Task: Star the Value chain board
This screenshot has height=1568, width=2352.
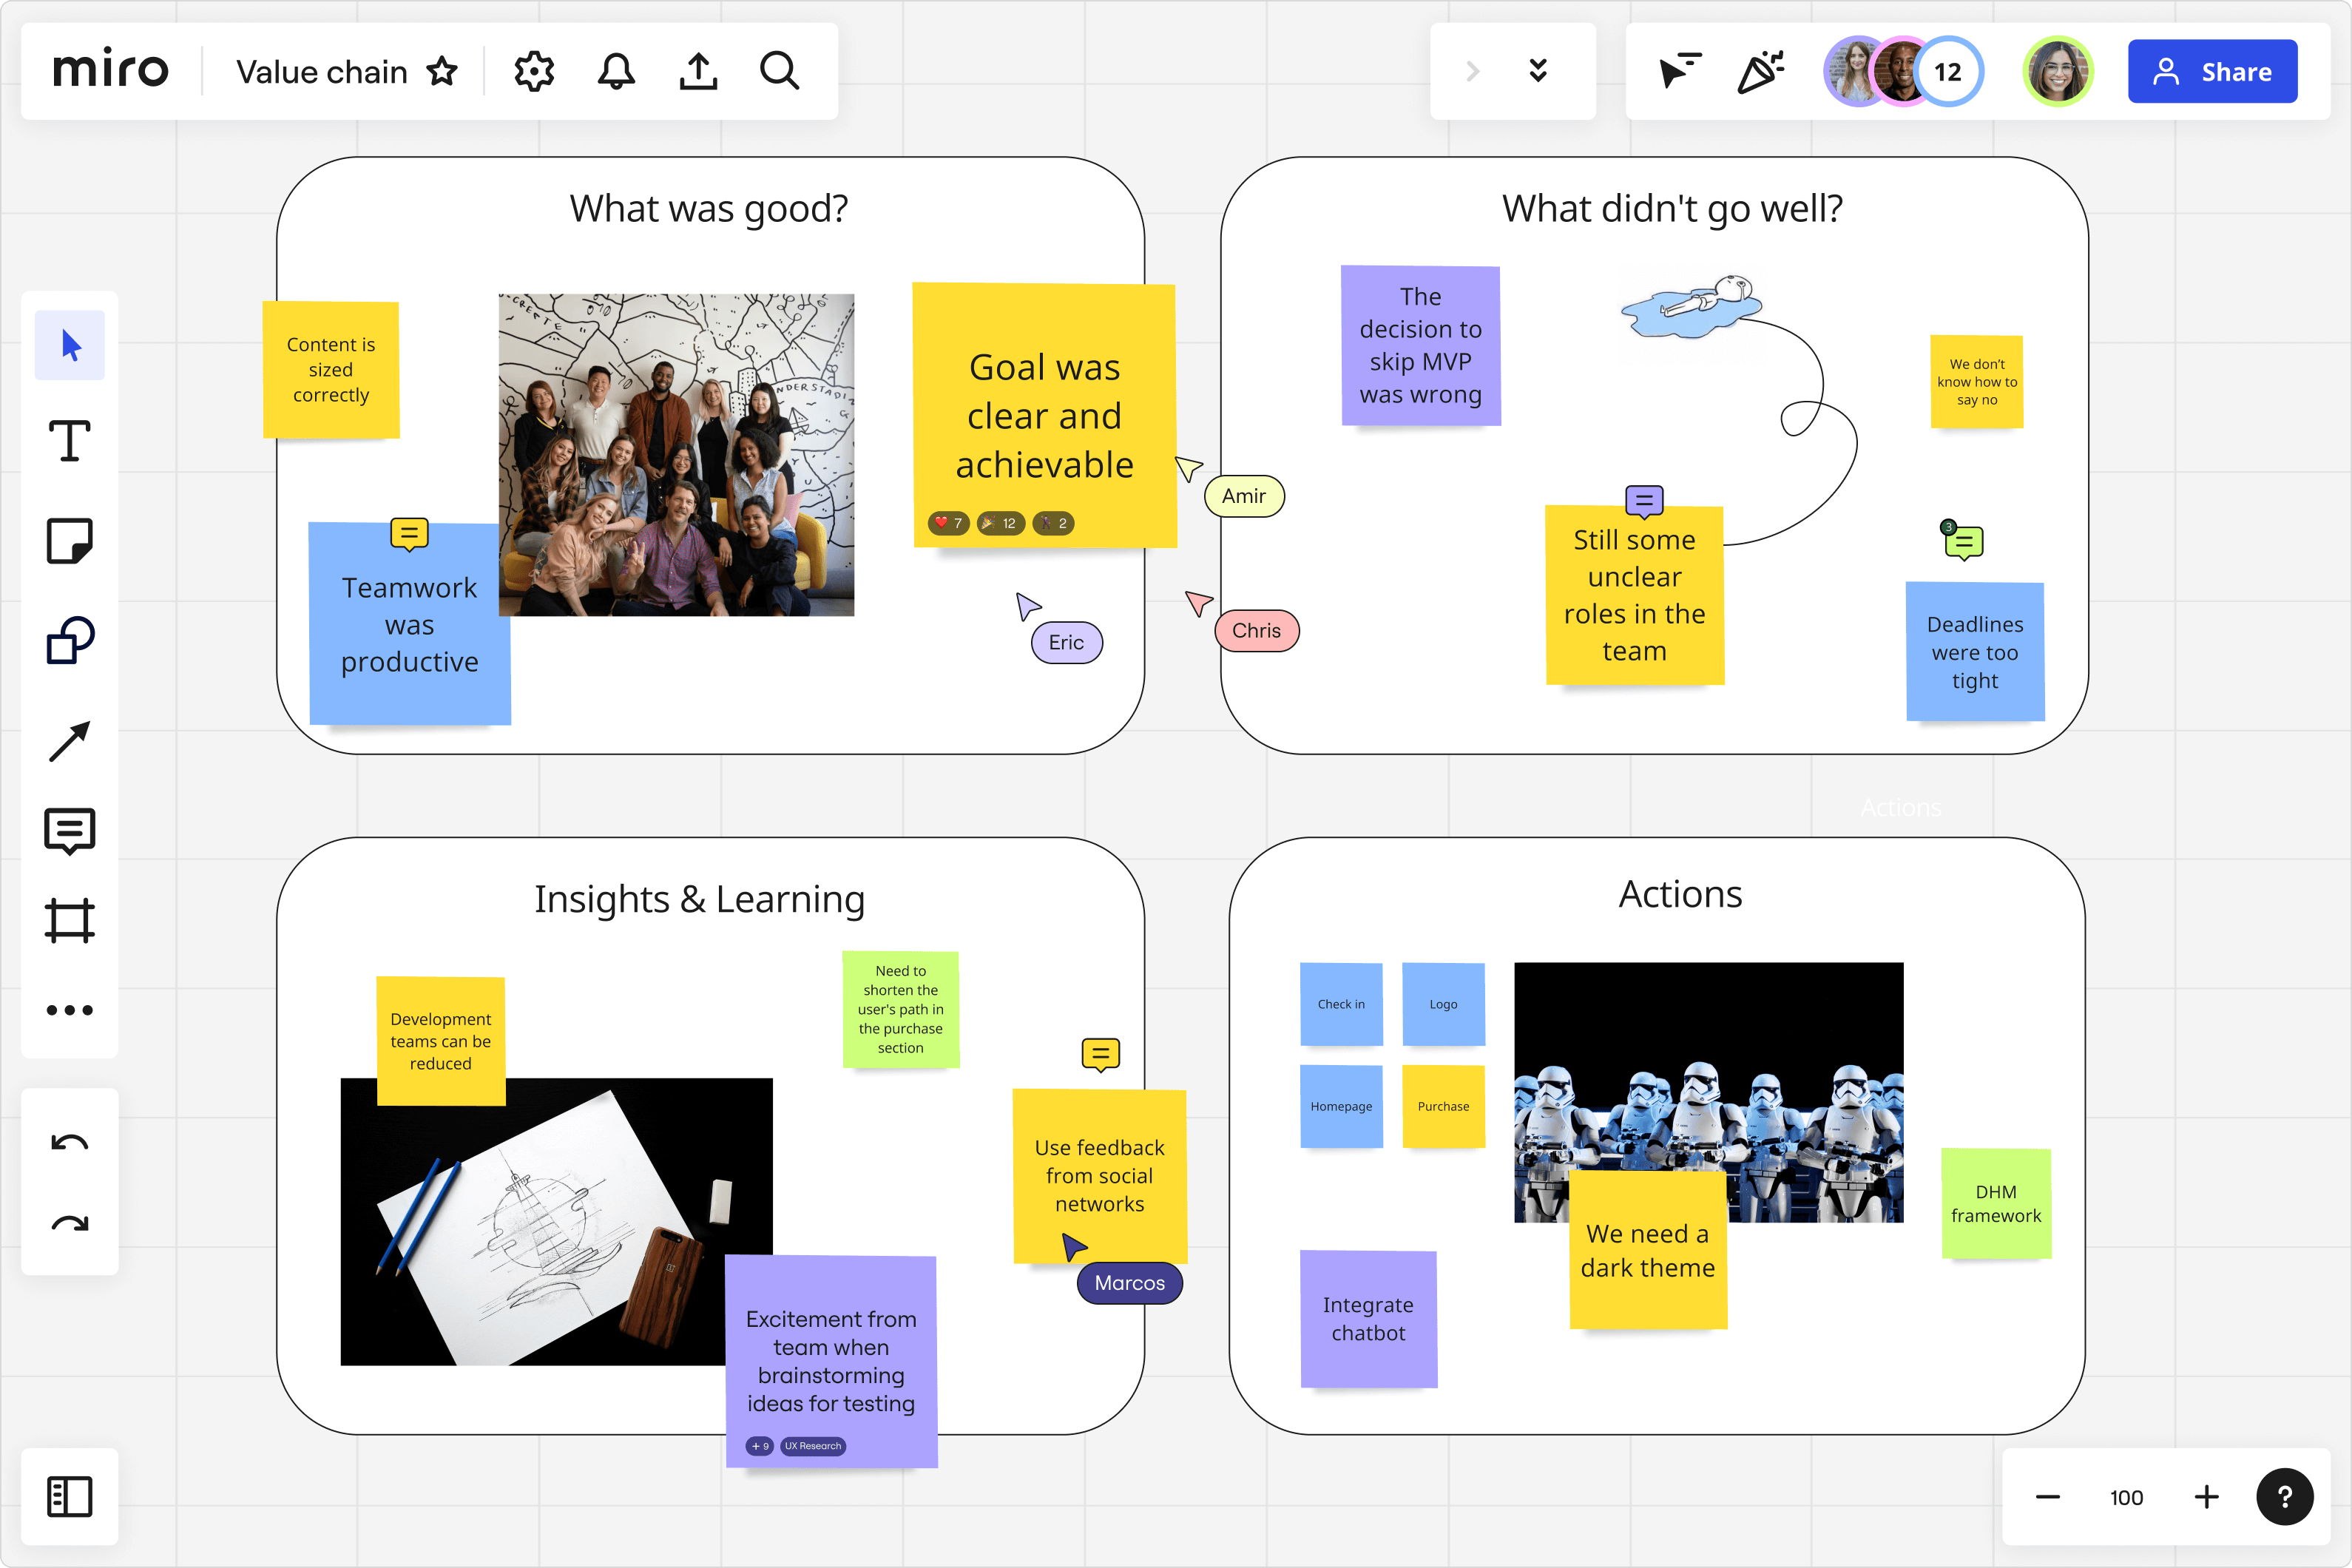Action: click(441, 72)
